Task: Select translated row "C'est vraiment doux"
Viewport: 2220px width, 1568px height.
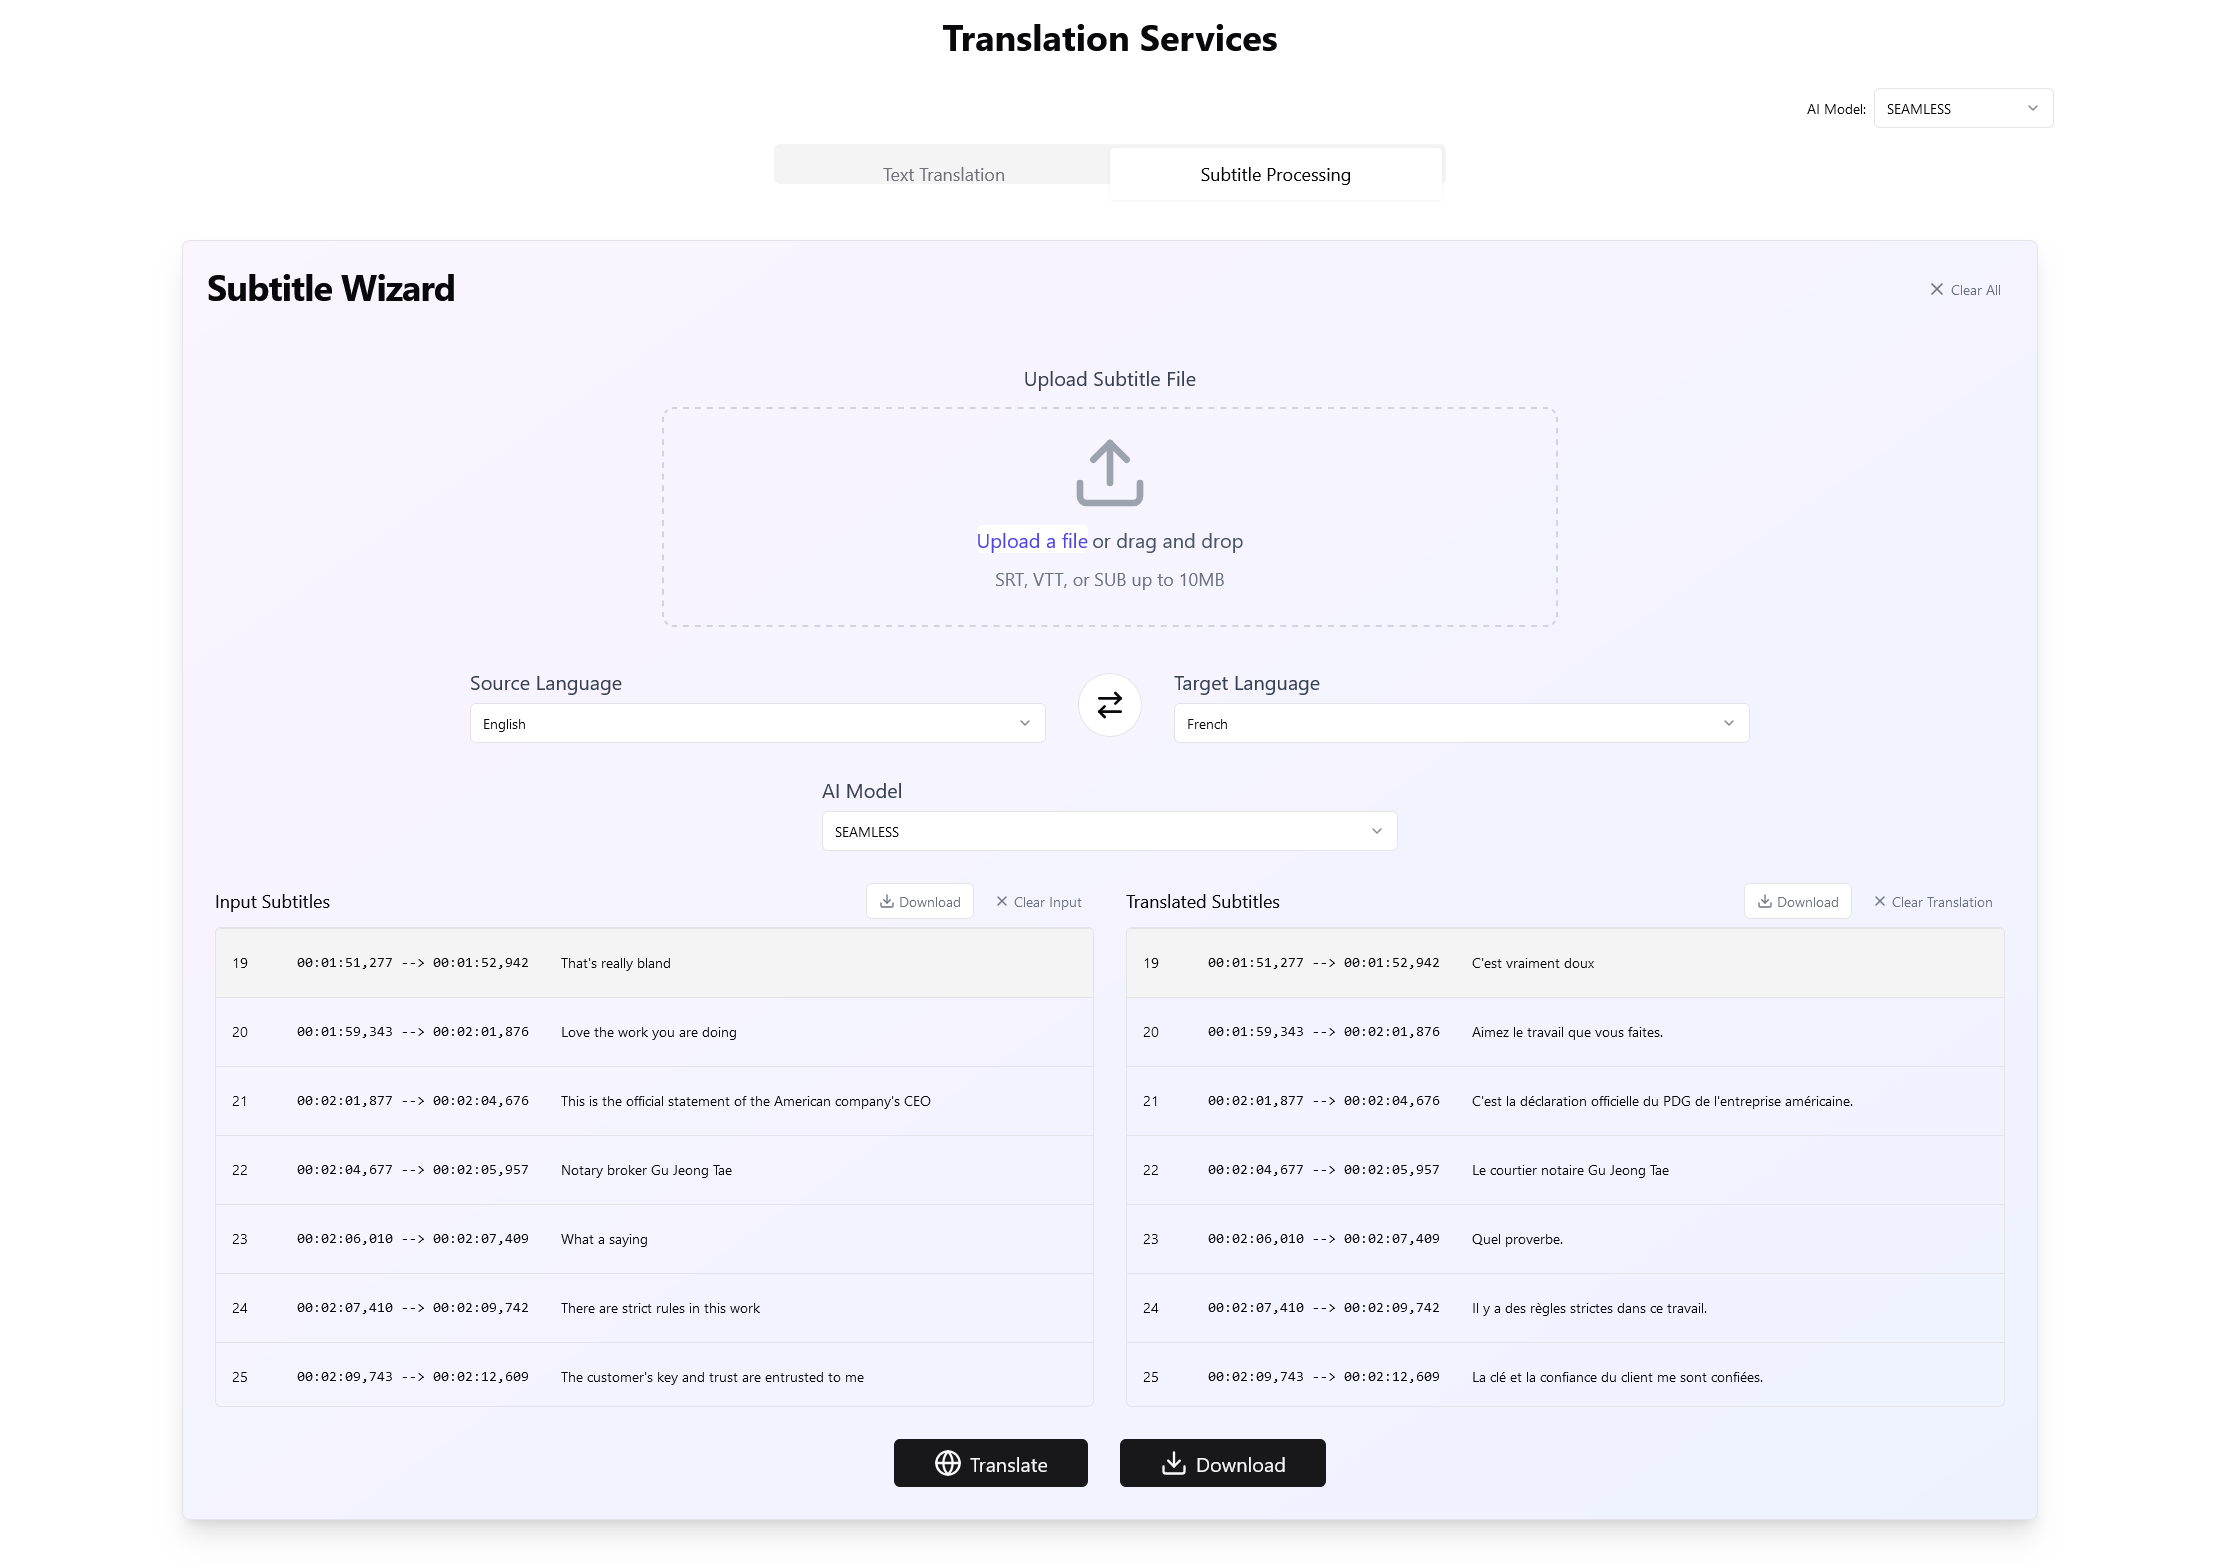Action: [1565, 963]
